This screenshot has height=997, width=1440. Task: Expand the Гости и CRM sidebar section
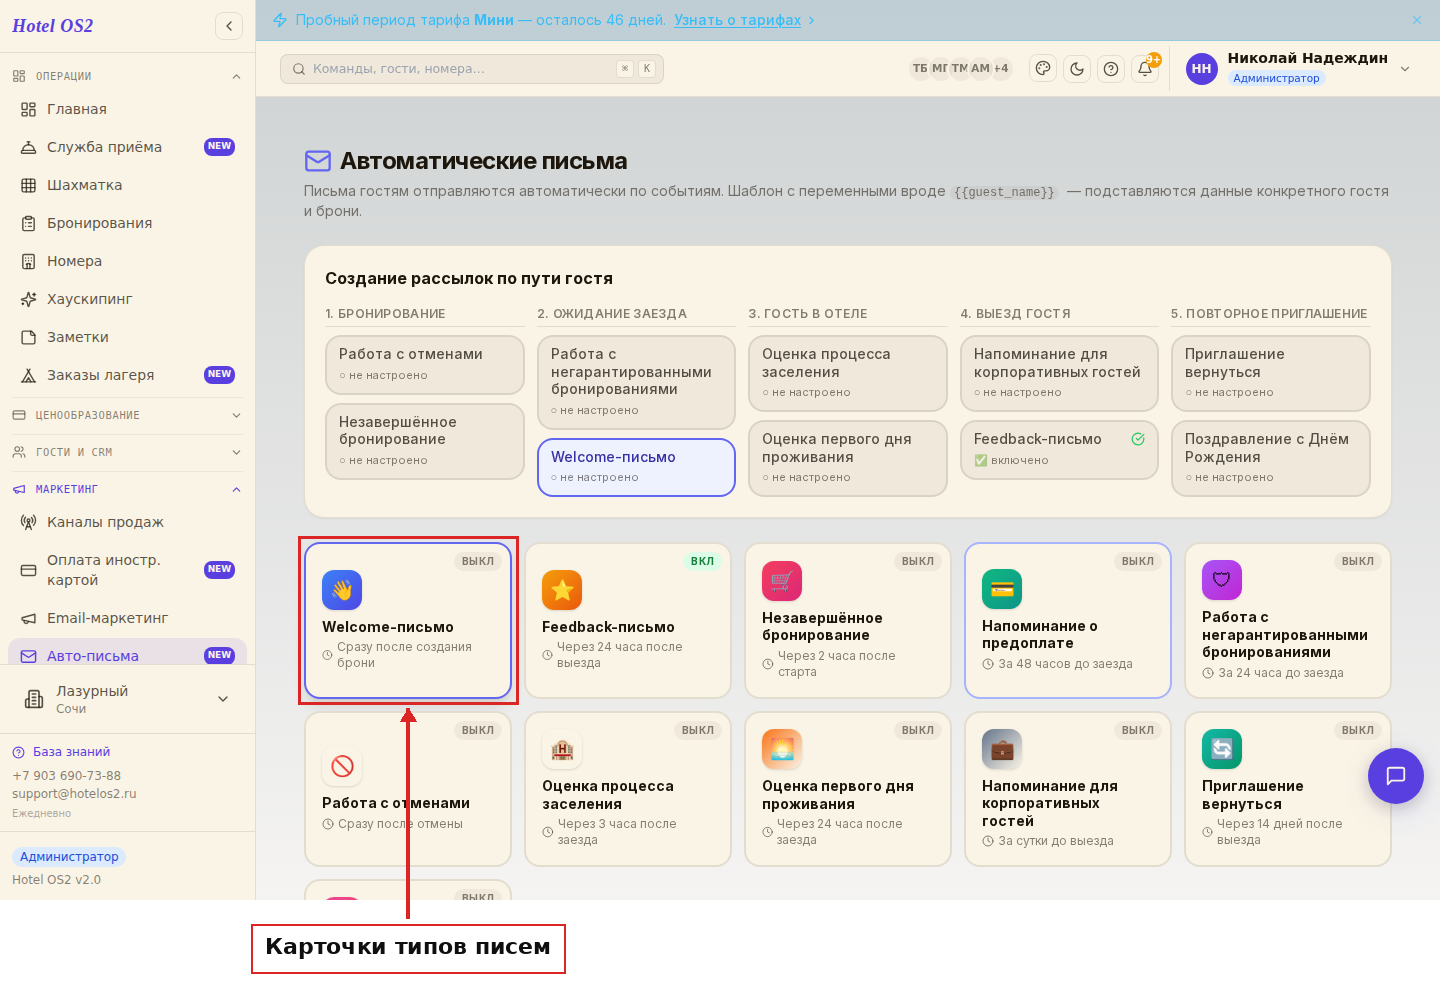click(127, 452)
